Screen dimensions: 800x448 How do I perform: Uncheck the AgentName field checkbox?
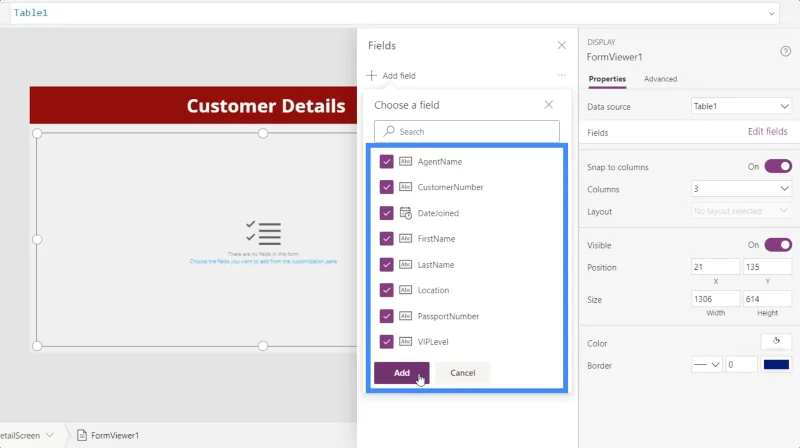pos(386,161)
